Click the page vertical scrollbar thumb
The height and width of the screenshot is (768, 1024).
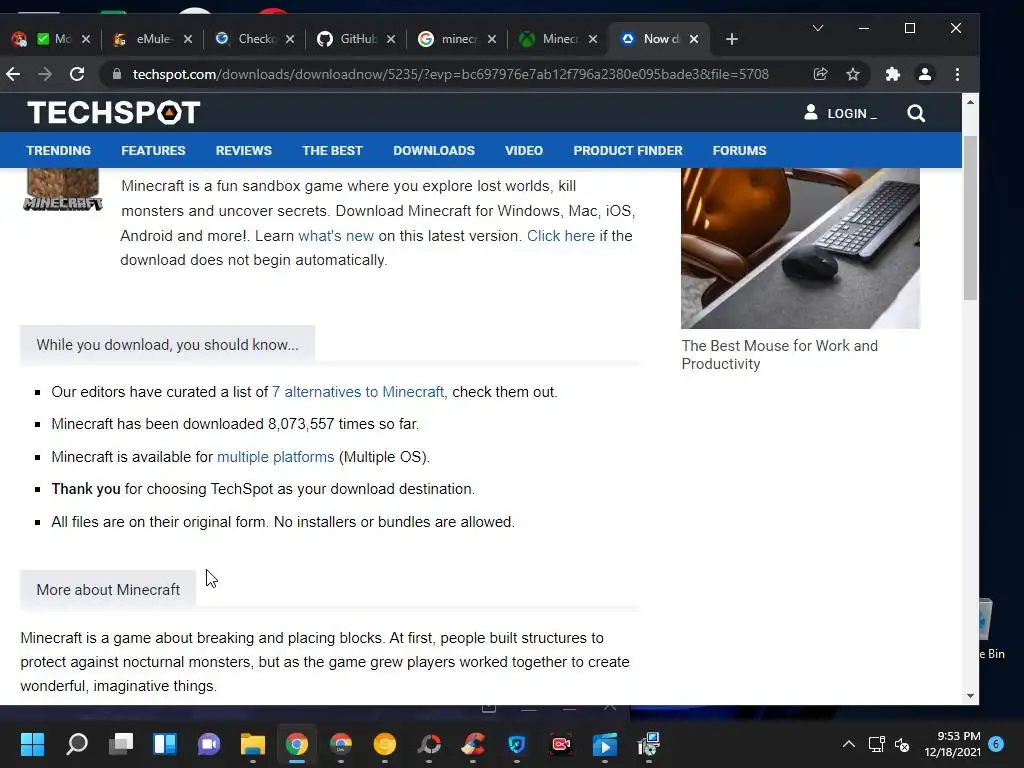970,219
